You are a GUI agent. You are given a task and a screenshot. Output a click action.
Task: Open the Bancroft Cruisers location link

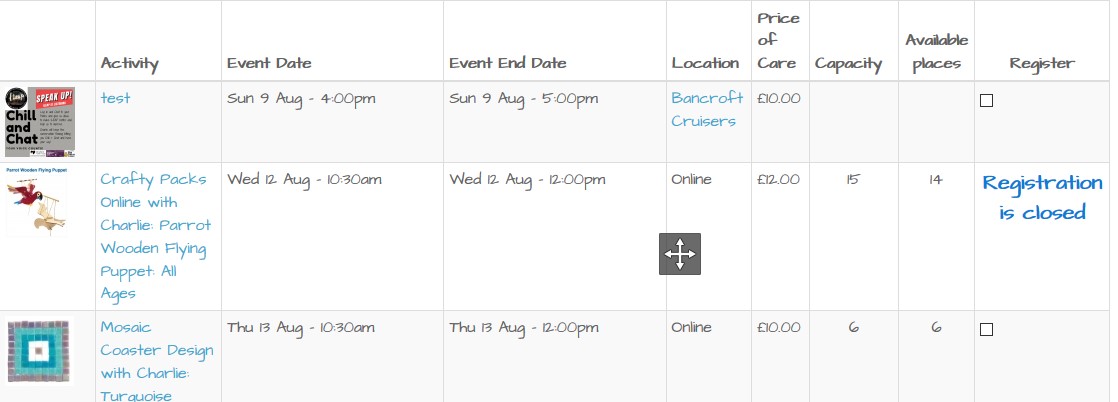coord(707,109)
